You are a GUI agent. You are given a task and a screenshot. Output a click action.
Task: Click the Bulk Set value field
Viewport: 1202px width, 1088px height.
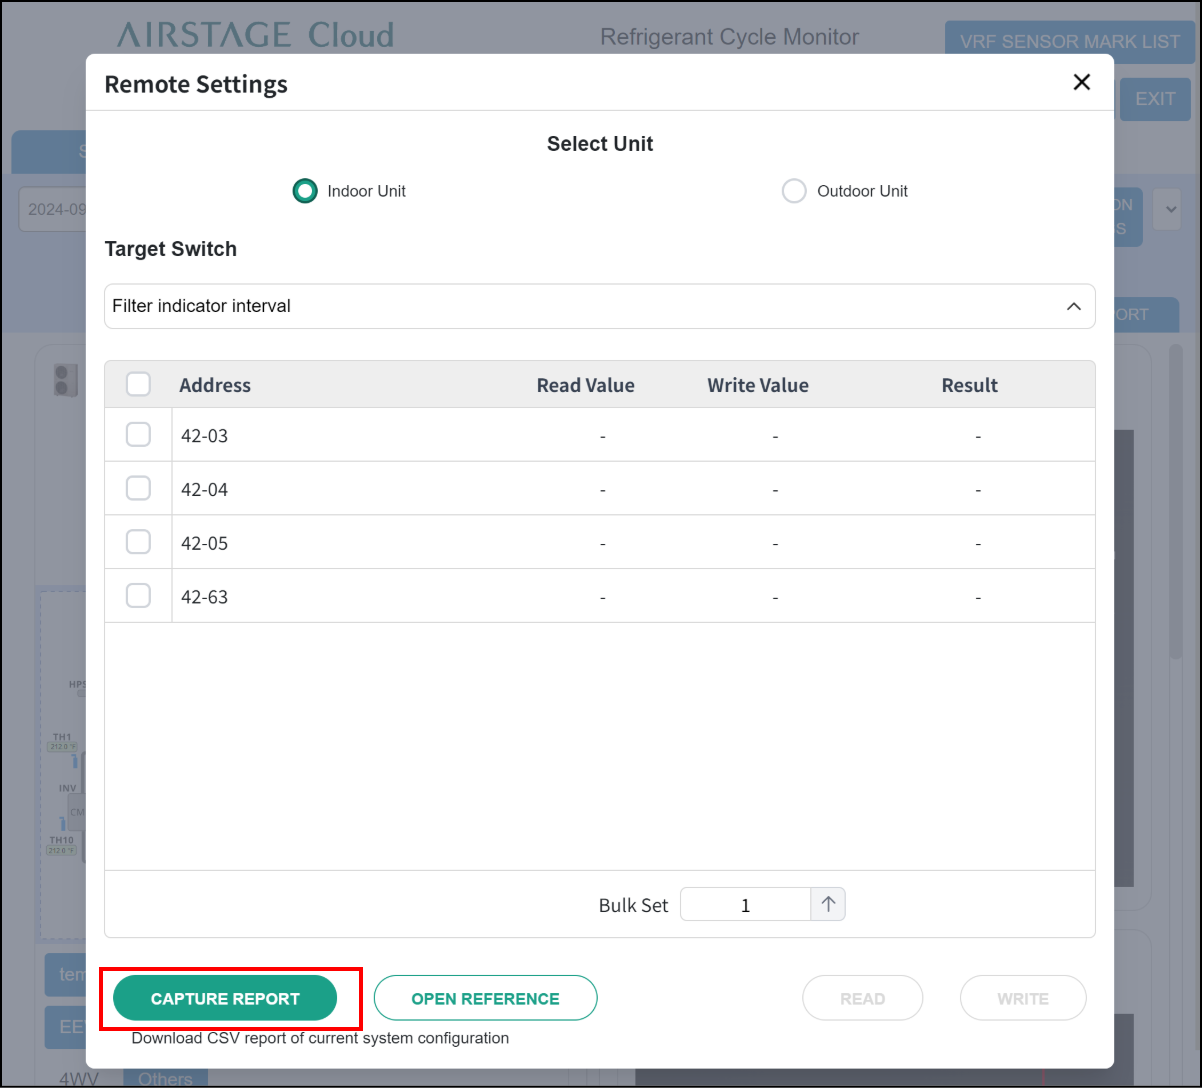pos(745,905)
